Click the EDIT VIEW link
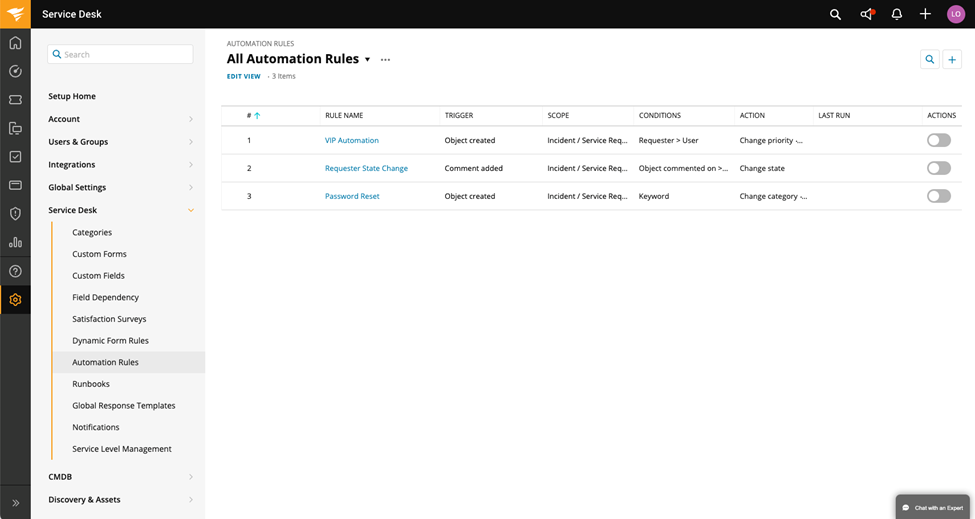The width and height of the screenshot is (975, 519). click(244, 76)
